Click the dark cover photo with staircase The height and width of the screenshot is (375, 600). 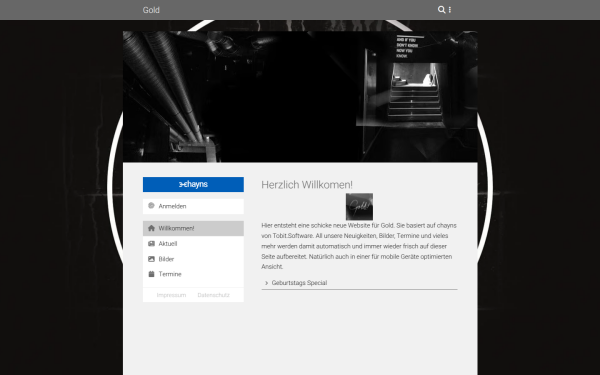pyautogui.click(x=300, y=97)
